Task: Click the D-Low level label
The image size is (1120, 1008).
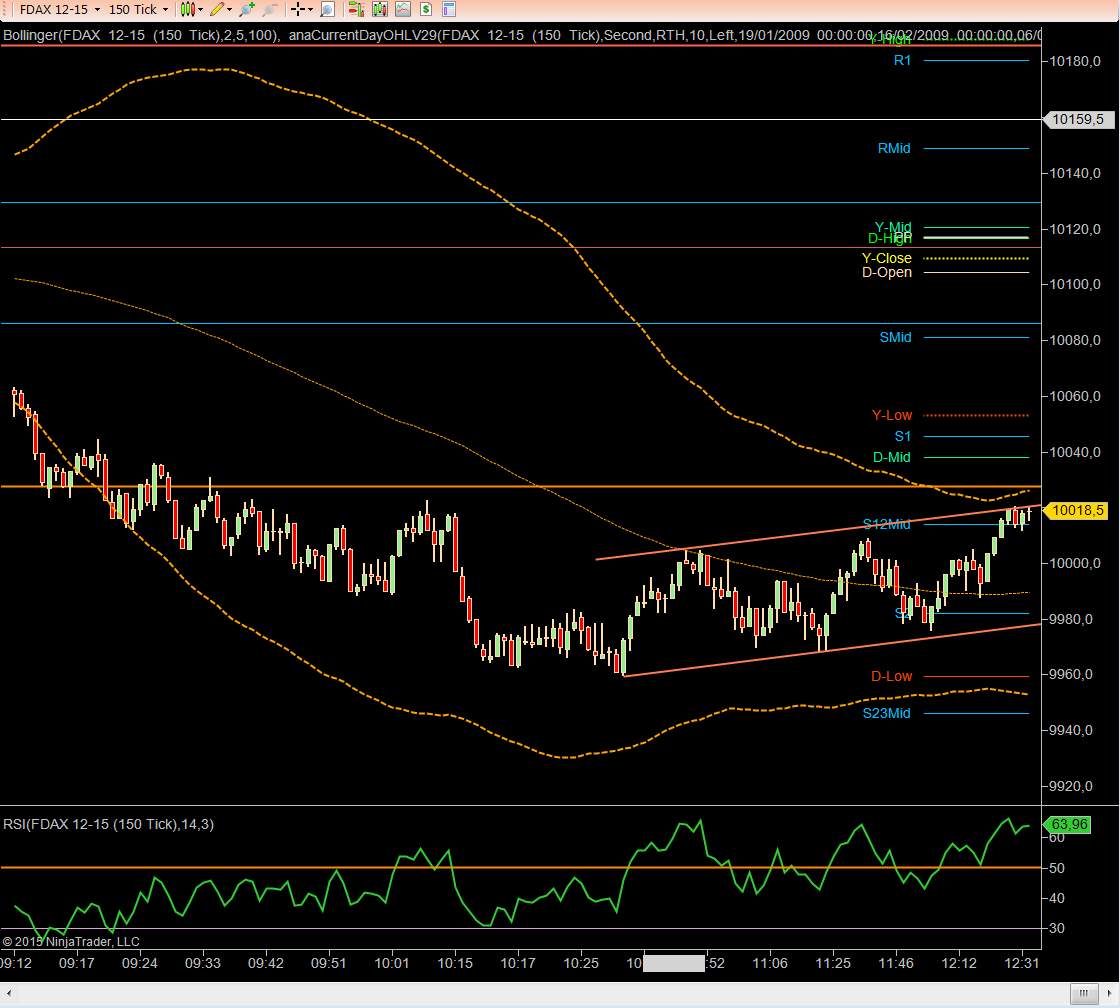Action: pyautogui.click(x=891, y=676)
